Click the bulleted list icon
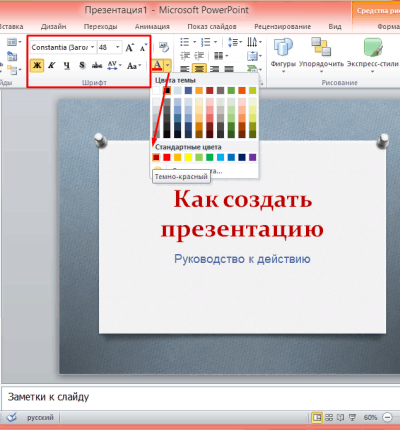 [184, 42]
